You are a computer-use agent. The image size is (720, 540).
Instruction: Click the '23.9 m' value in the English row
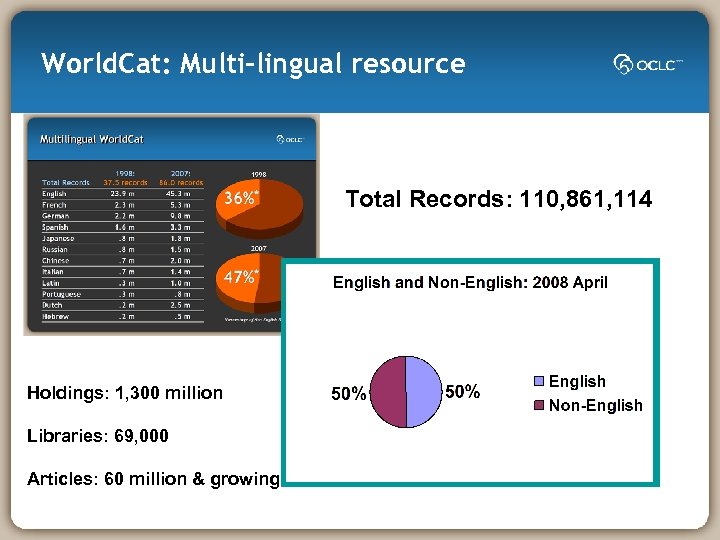122,193
